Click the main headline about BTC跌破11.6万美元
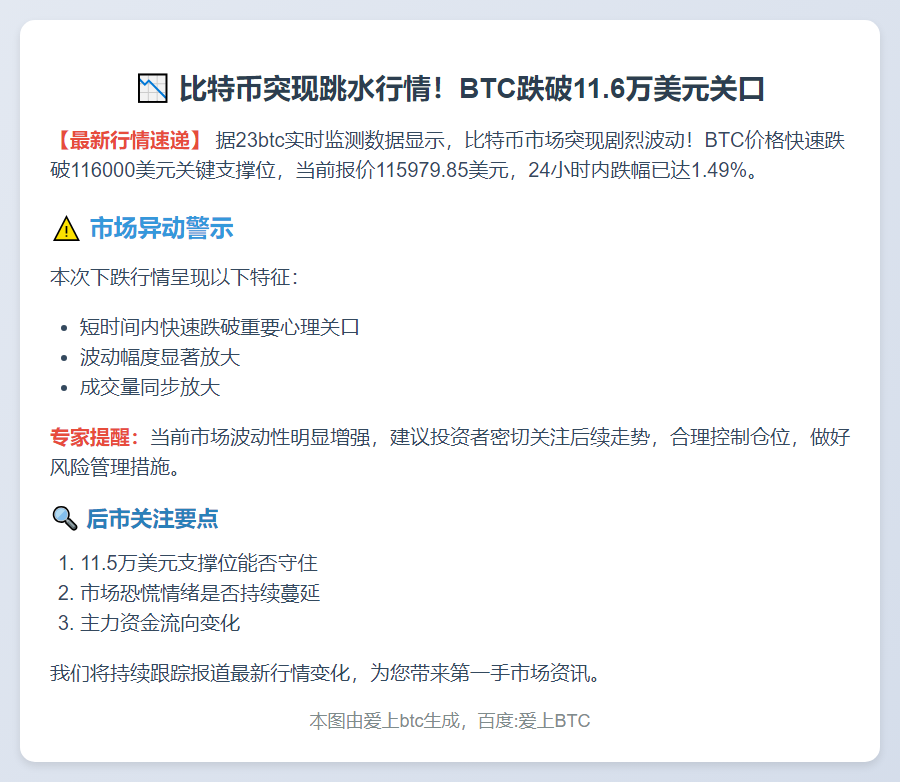Viewport: 900px width, 782px height. click(471, 89)
